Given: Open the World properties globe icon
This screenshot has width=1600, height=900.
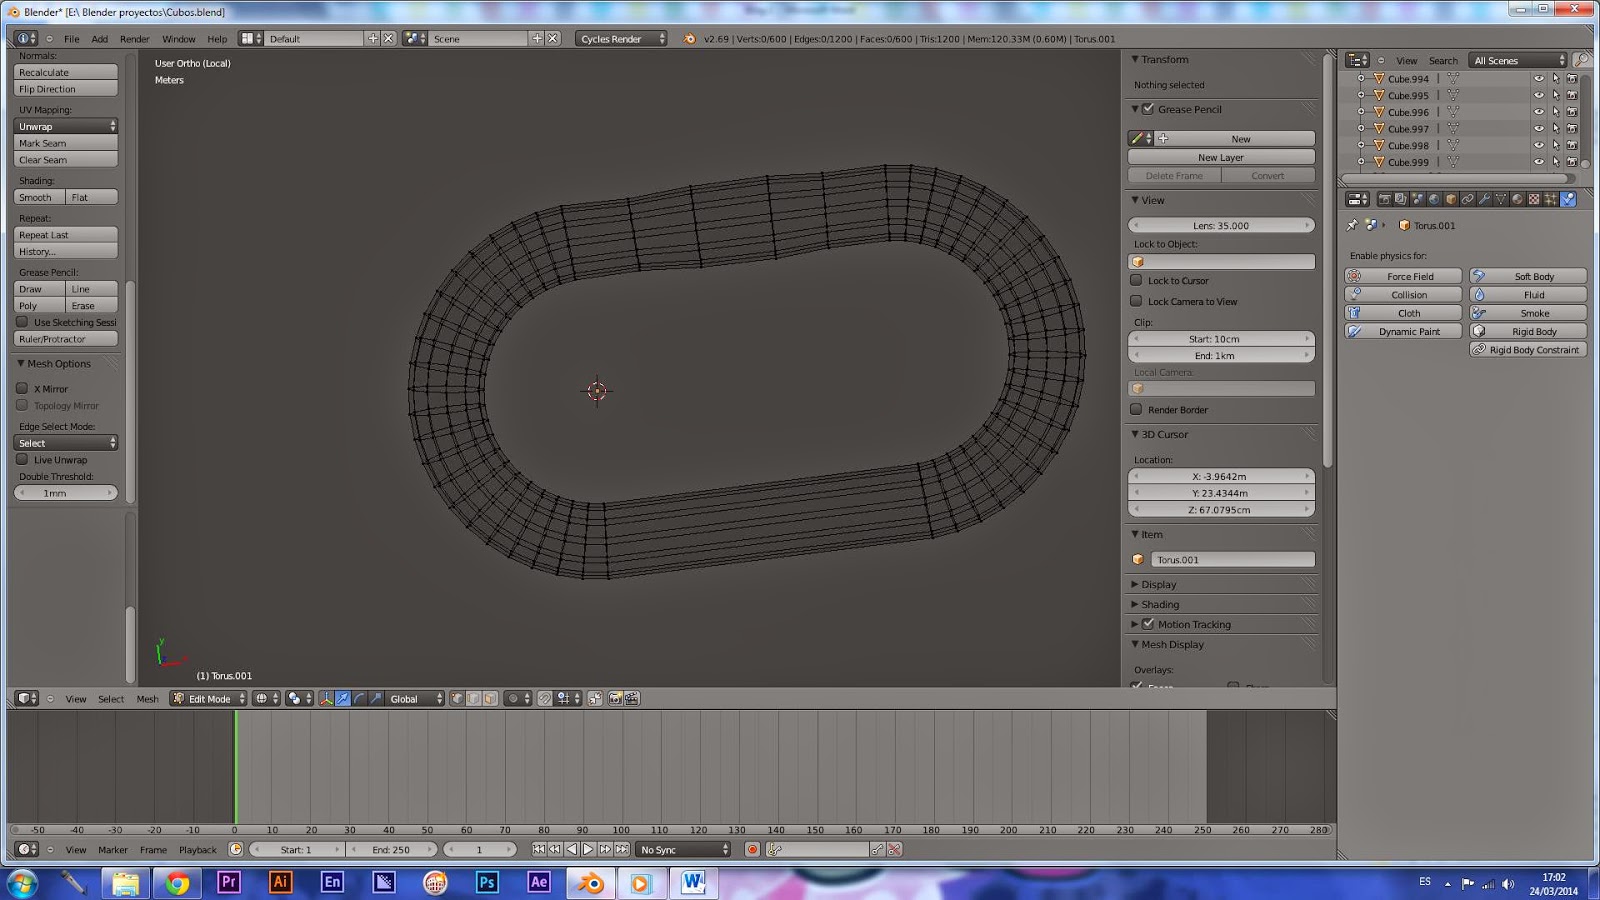Looking at the screenshot, I should tap(1434, 199).
